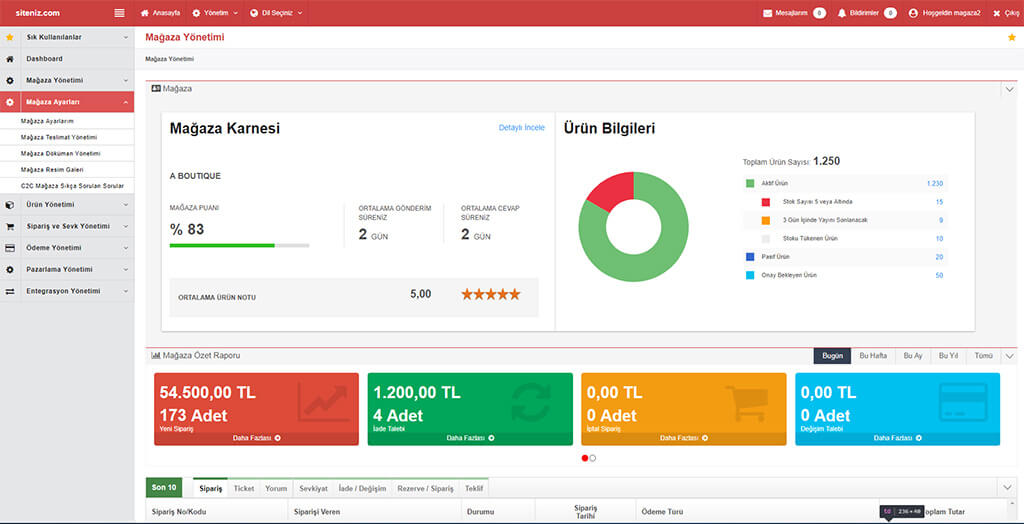Click the Aktif Ürün count 1.230
Image resolution: width=1024 pixels, height=524 pixels.
(x=935, y=184)
